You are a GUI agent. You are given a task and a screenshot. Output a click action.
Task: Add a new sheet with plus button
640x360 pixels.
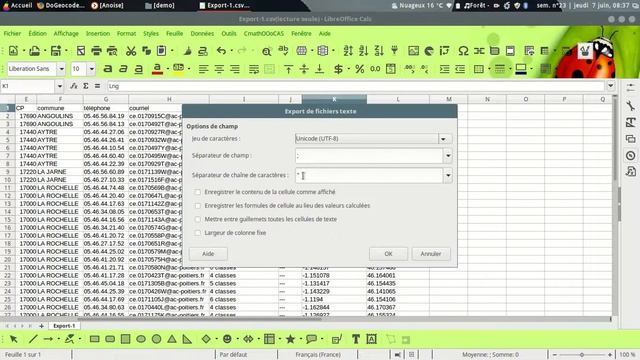[x=41, y=326]
